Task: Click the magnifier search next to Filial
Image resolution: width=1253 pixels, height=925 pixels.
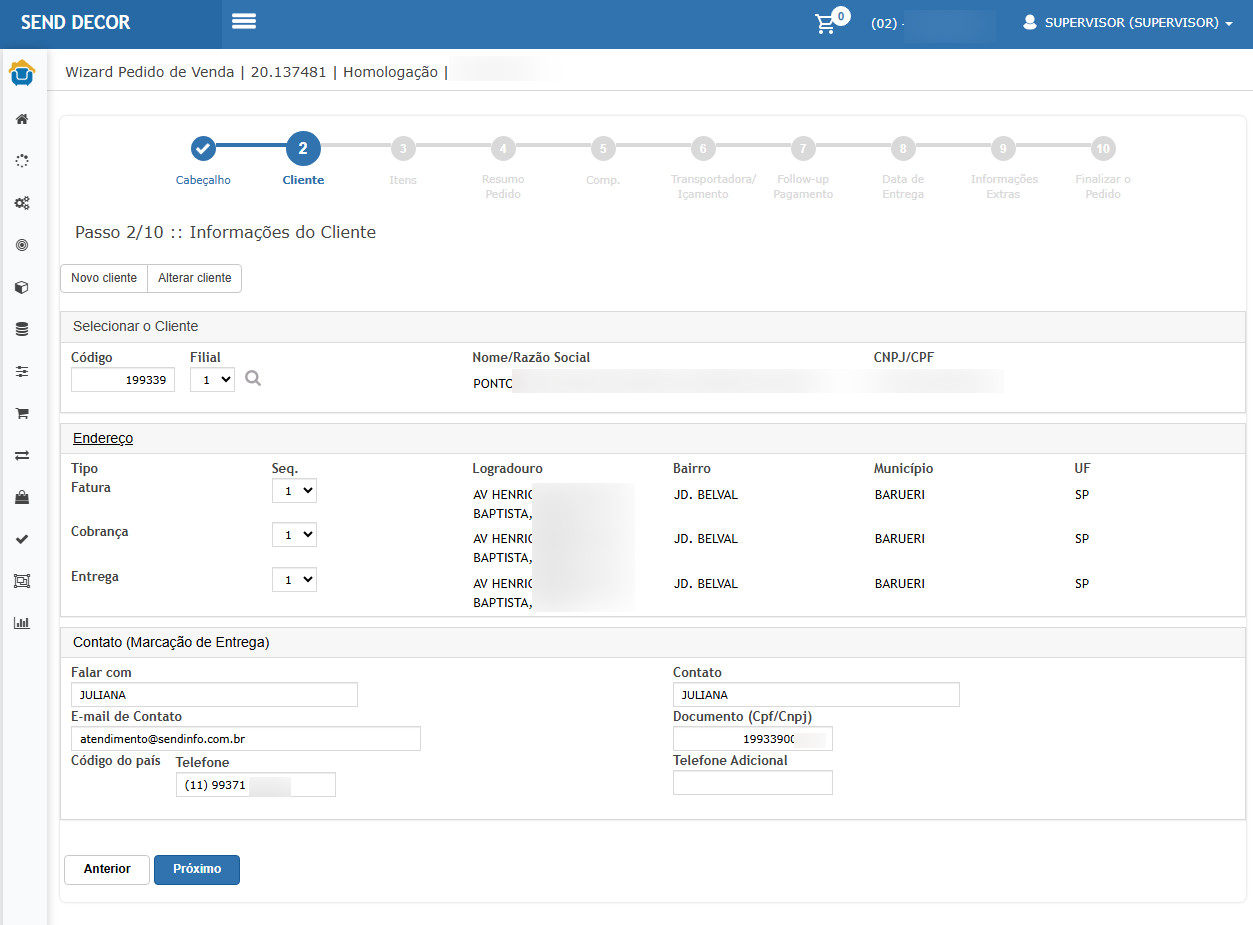Action: pyautogui.click(x=253, y=379)
